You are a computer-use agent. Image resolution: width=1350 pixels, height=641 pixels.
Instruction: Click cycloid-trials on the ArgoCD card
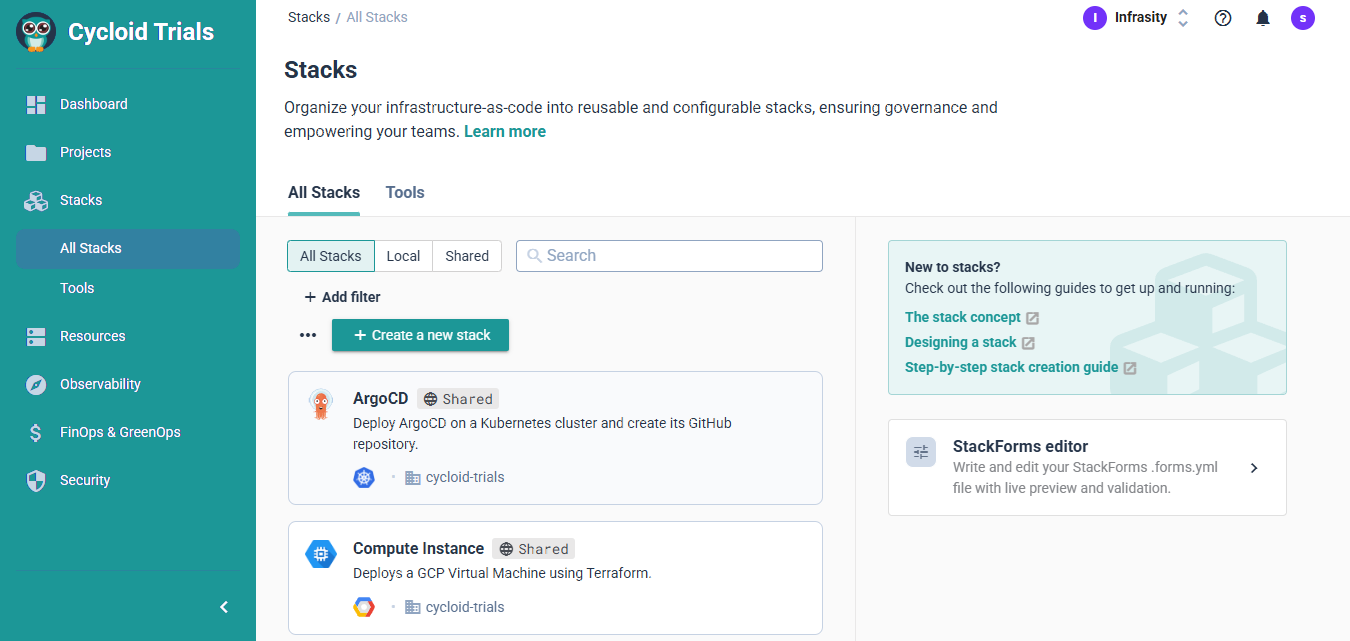pos(465,477)
